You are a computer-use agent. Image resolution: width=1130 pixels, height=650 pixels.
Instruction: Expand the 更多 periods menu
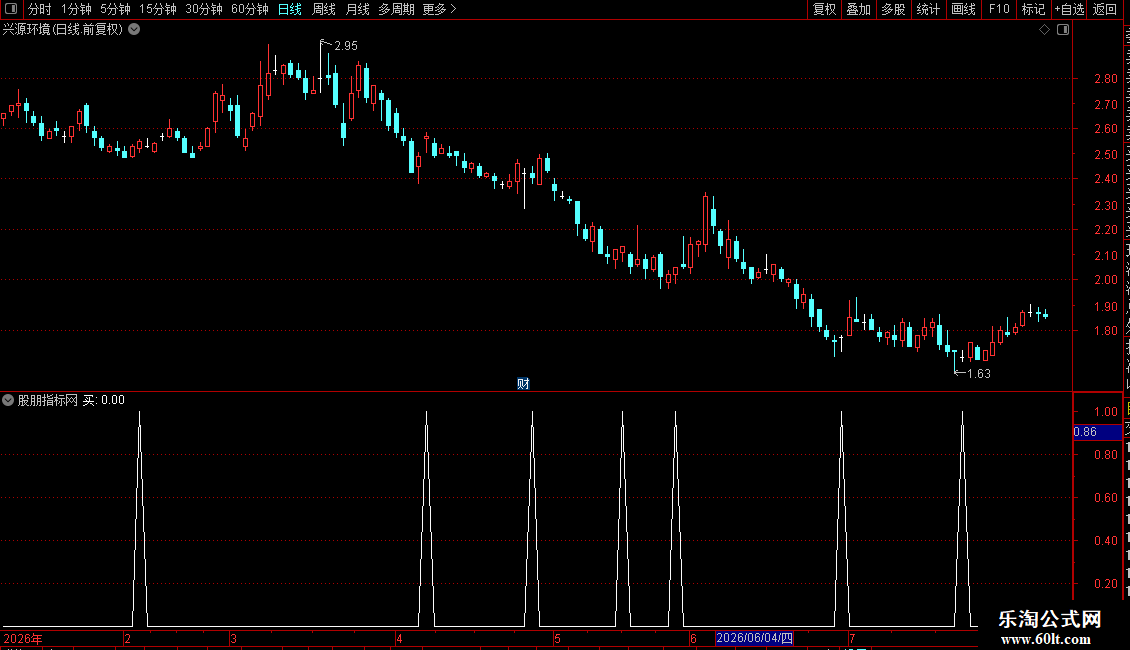coord(439,9)
